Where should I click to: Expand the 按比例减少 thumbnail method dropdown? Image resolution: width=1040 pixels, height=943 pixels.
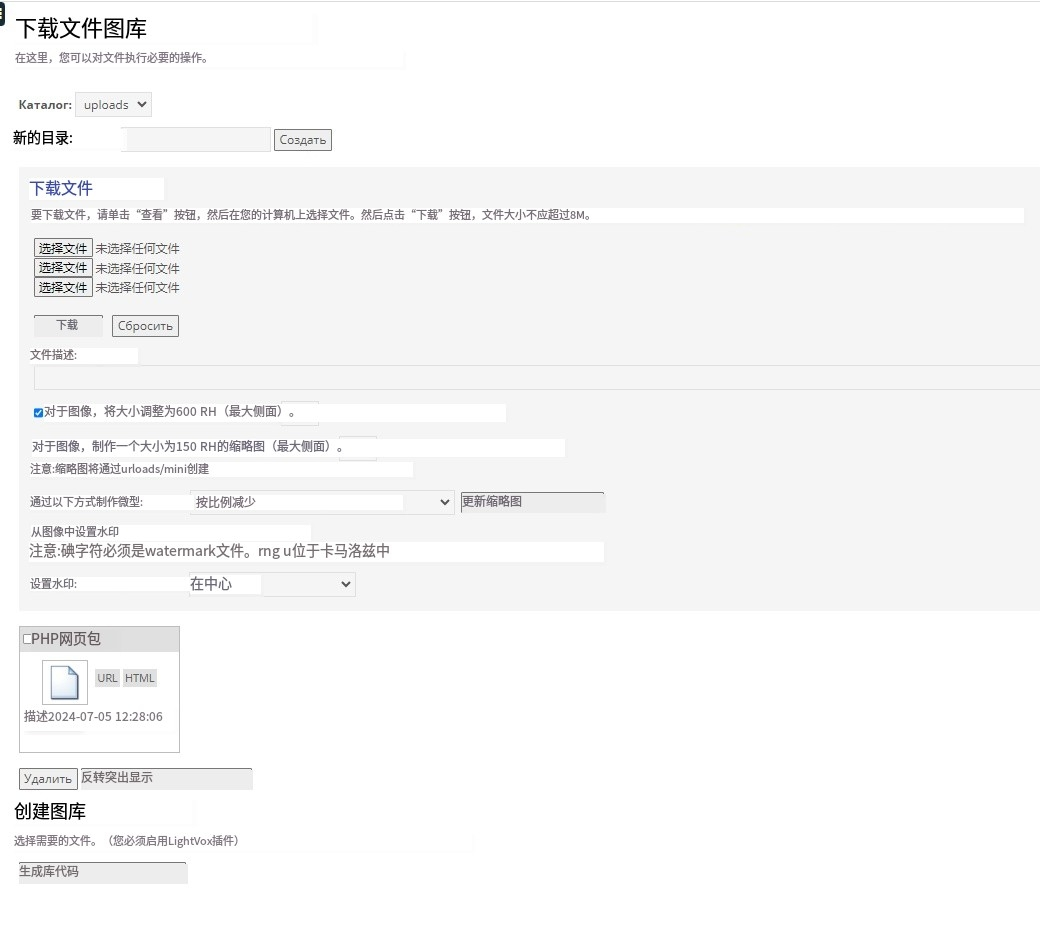[x=322, y=502]
